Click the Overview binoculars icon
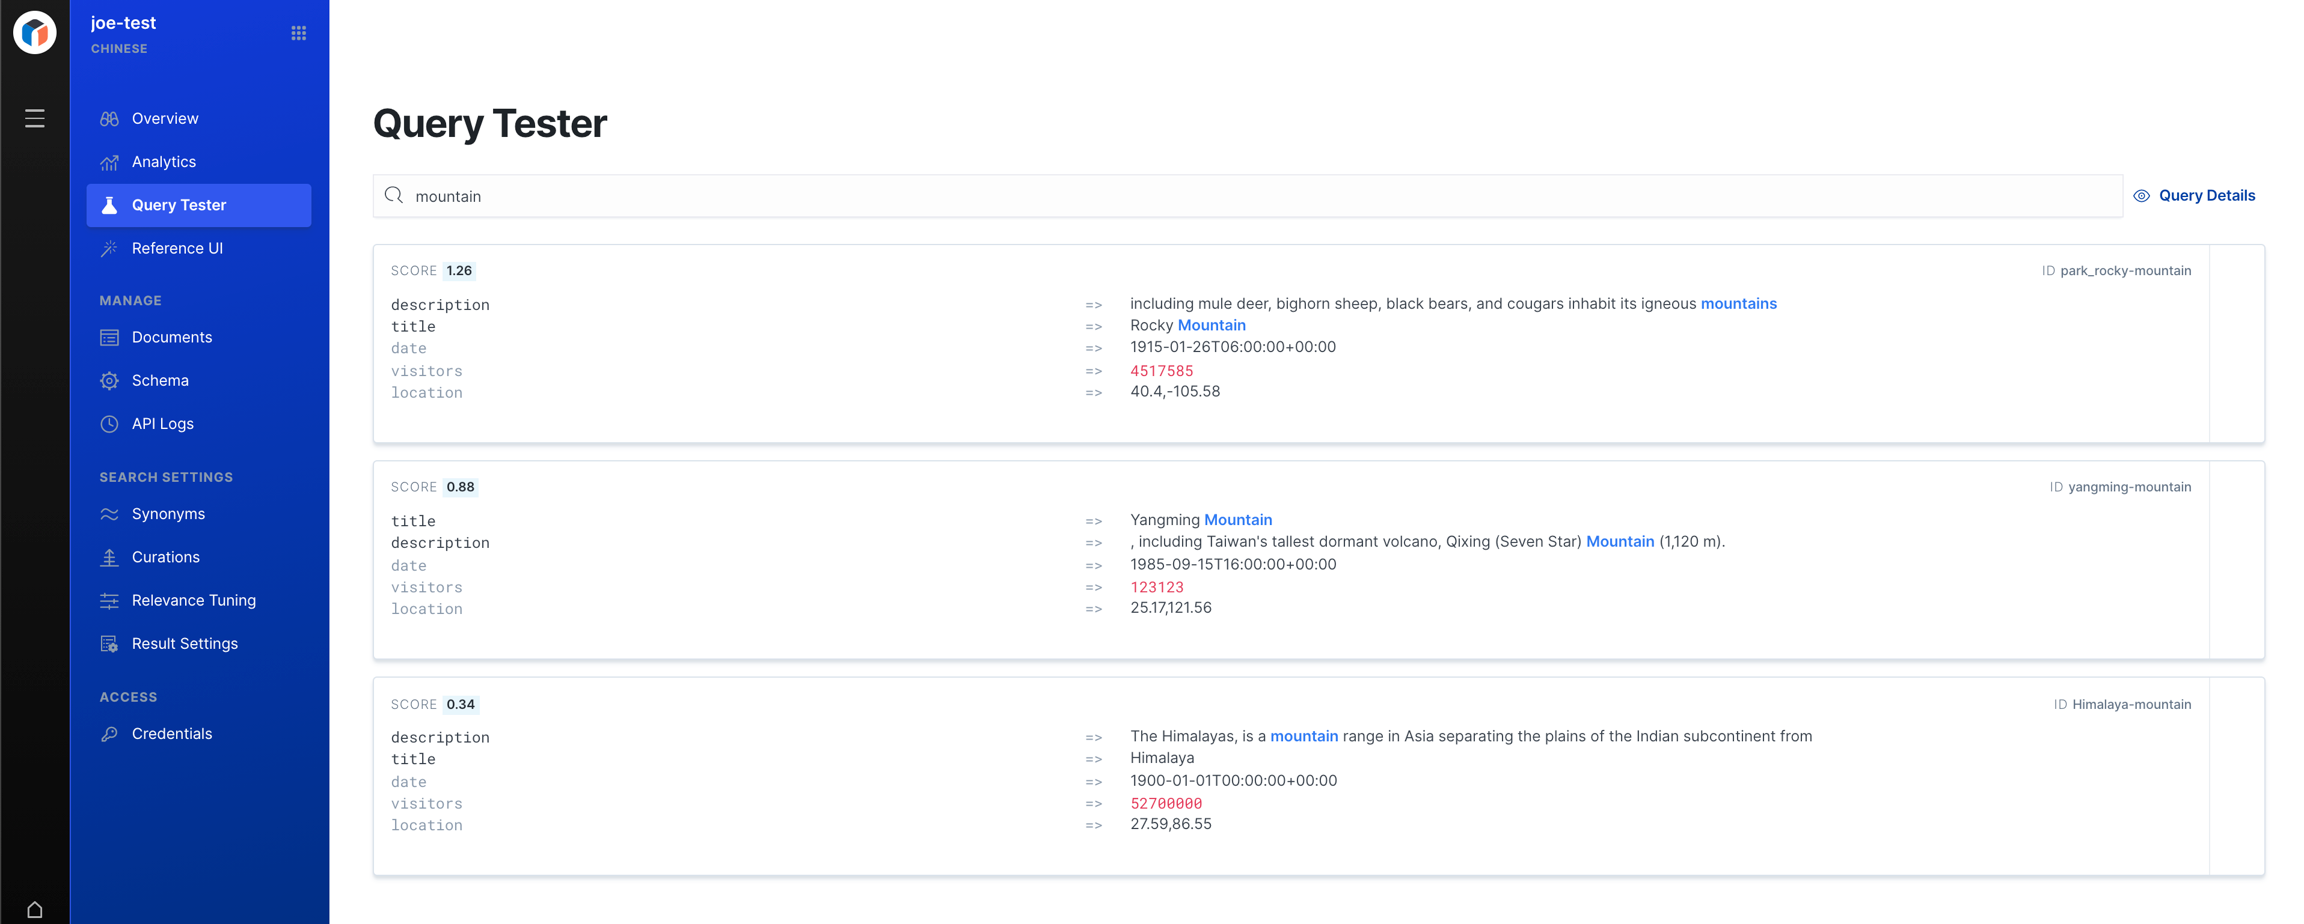Image resolution: width=2304 pixels, height=924 pixels. [109, 119]
